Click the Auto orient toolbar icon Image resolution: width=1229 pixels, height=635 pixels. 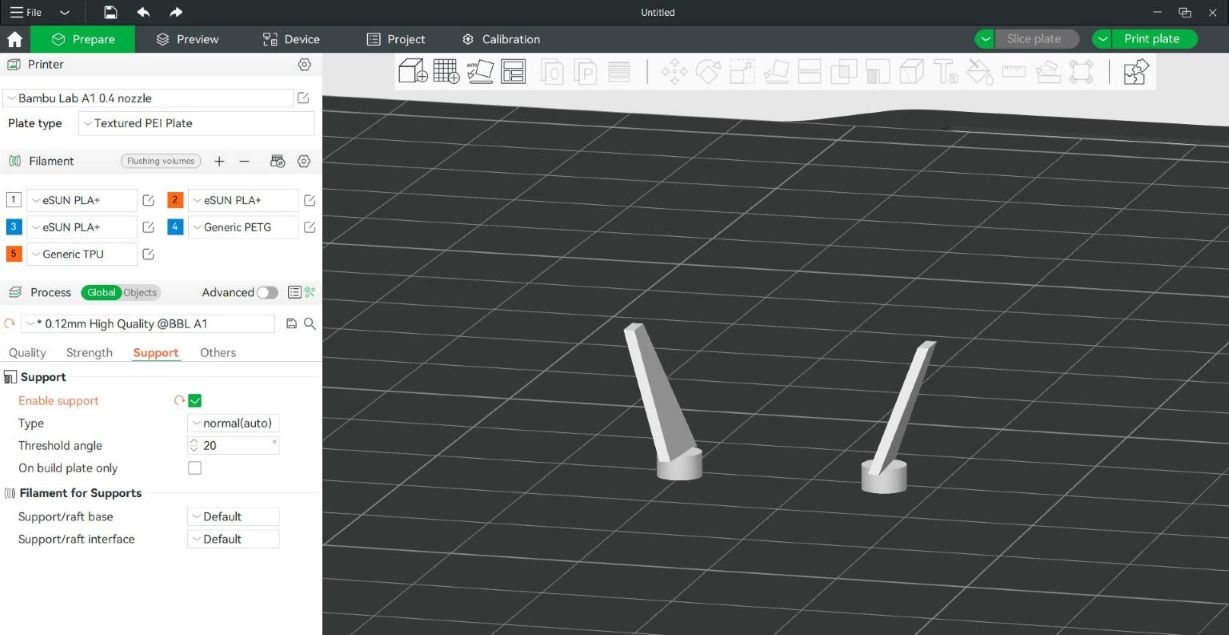pyautogui.click(x=480, y=71)
